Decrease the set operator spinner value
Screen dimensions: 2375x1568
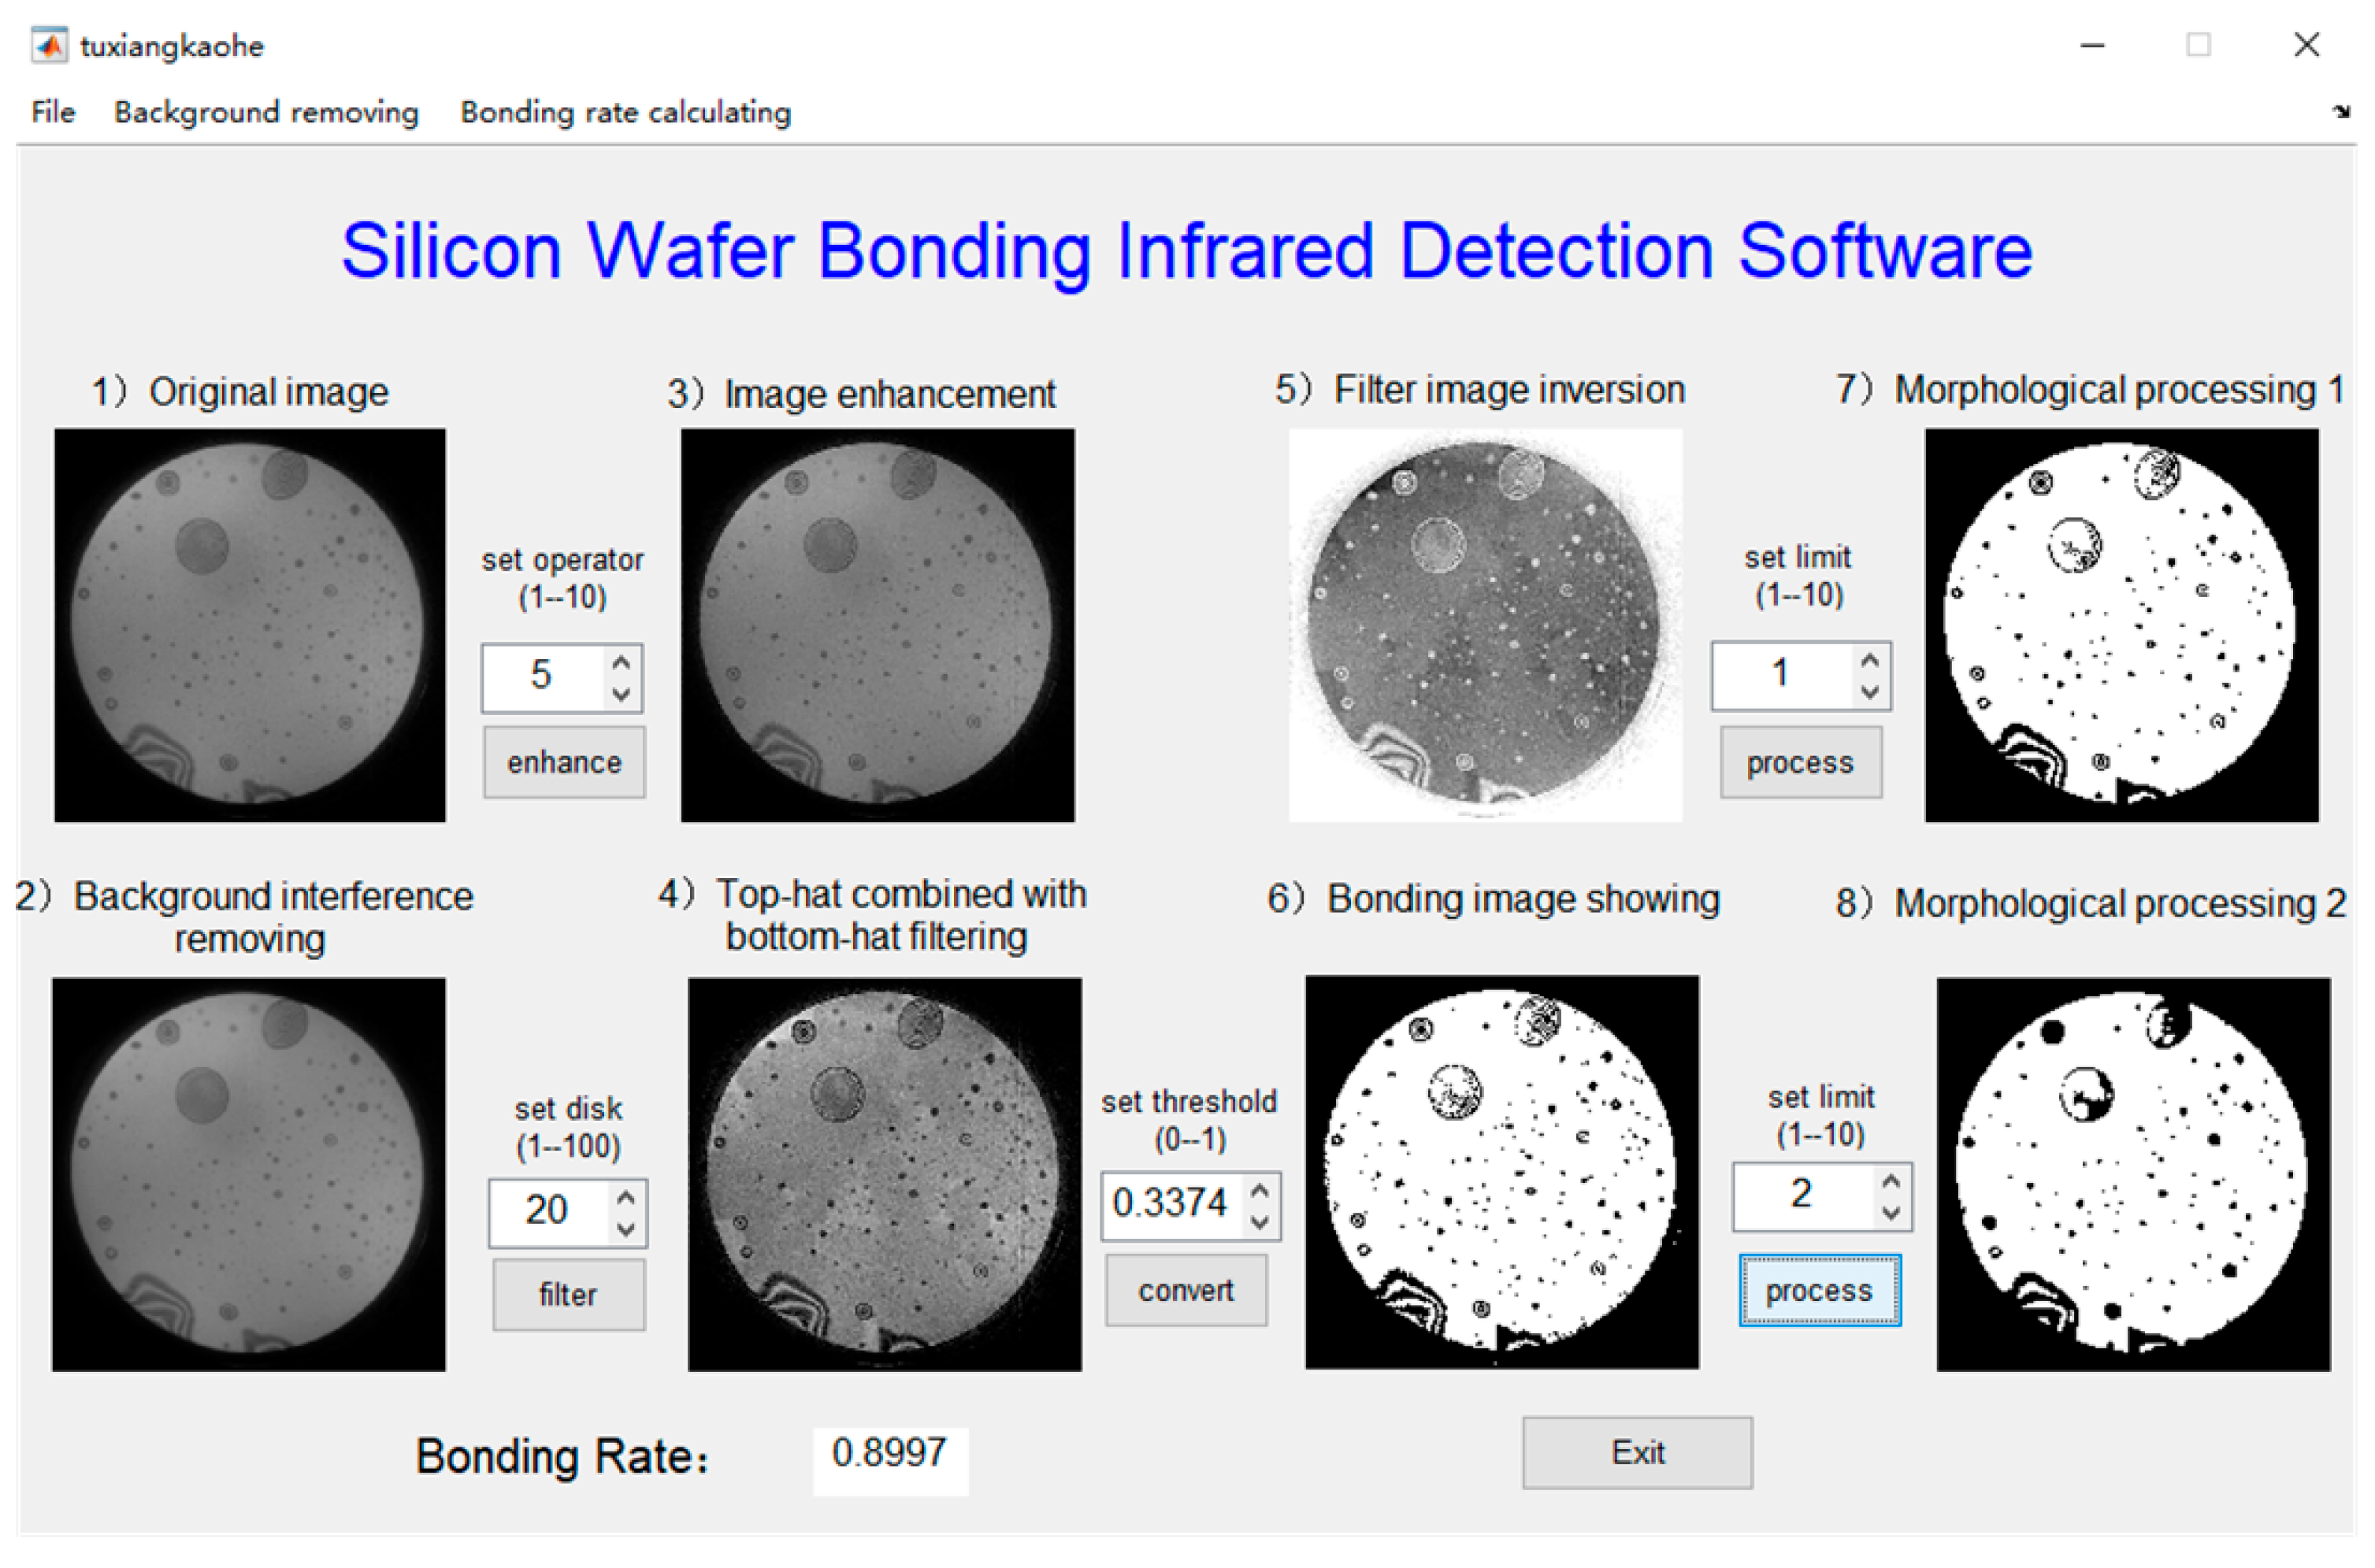[x=621, y=694]
